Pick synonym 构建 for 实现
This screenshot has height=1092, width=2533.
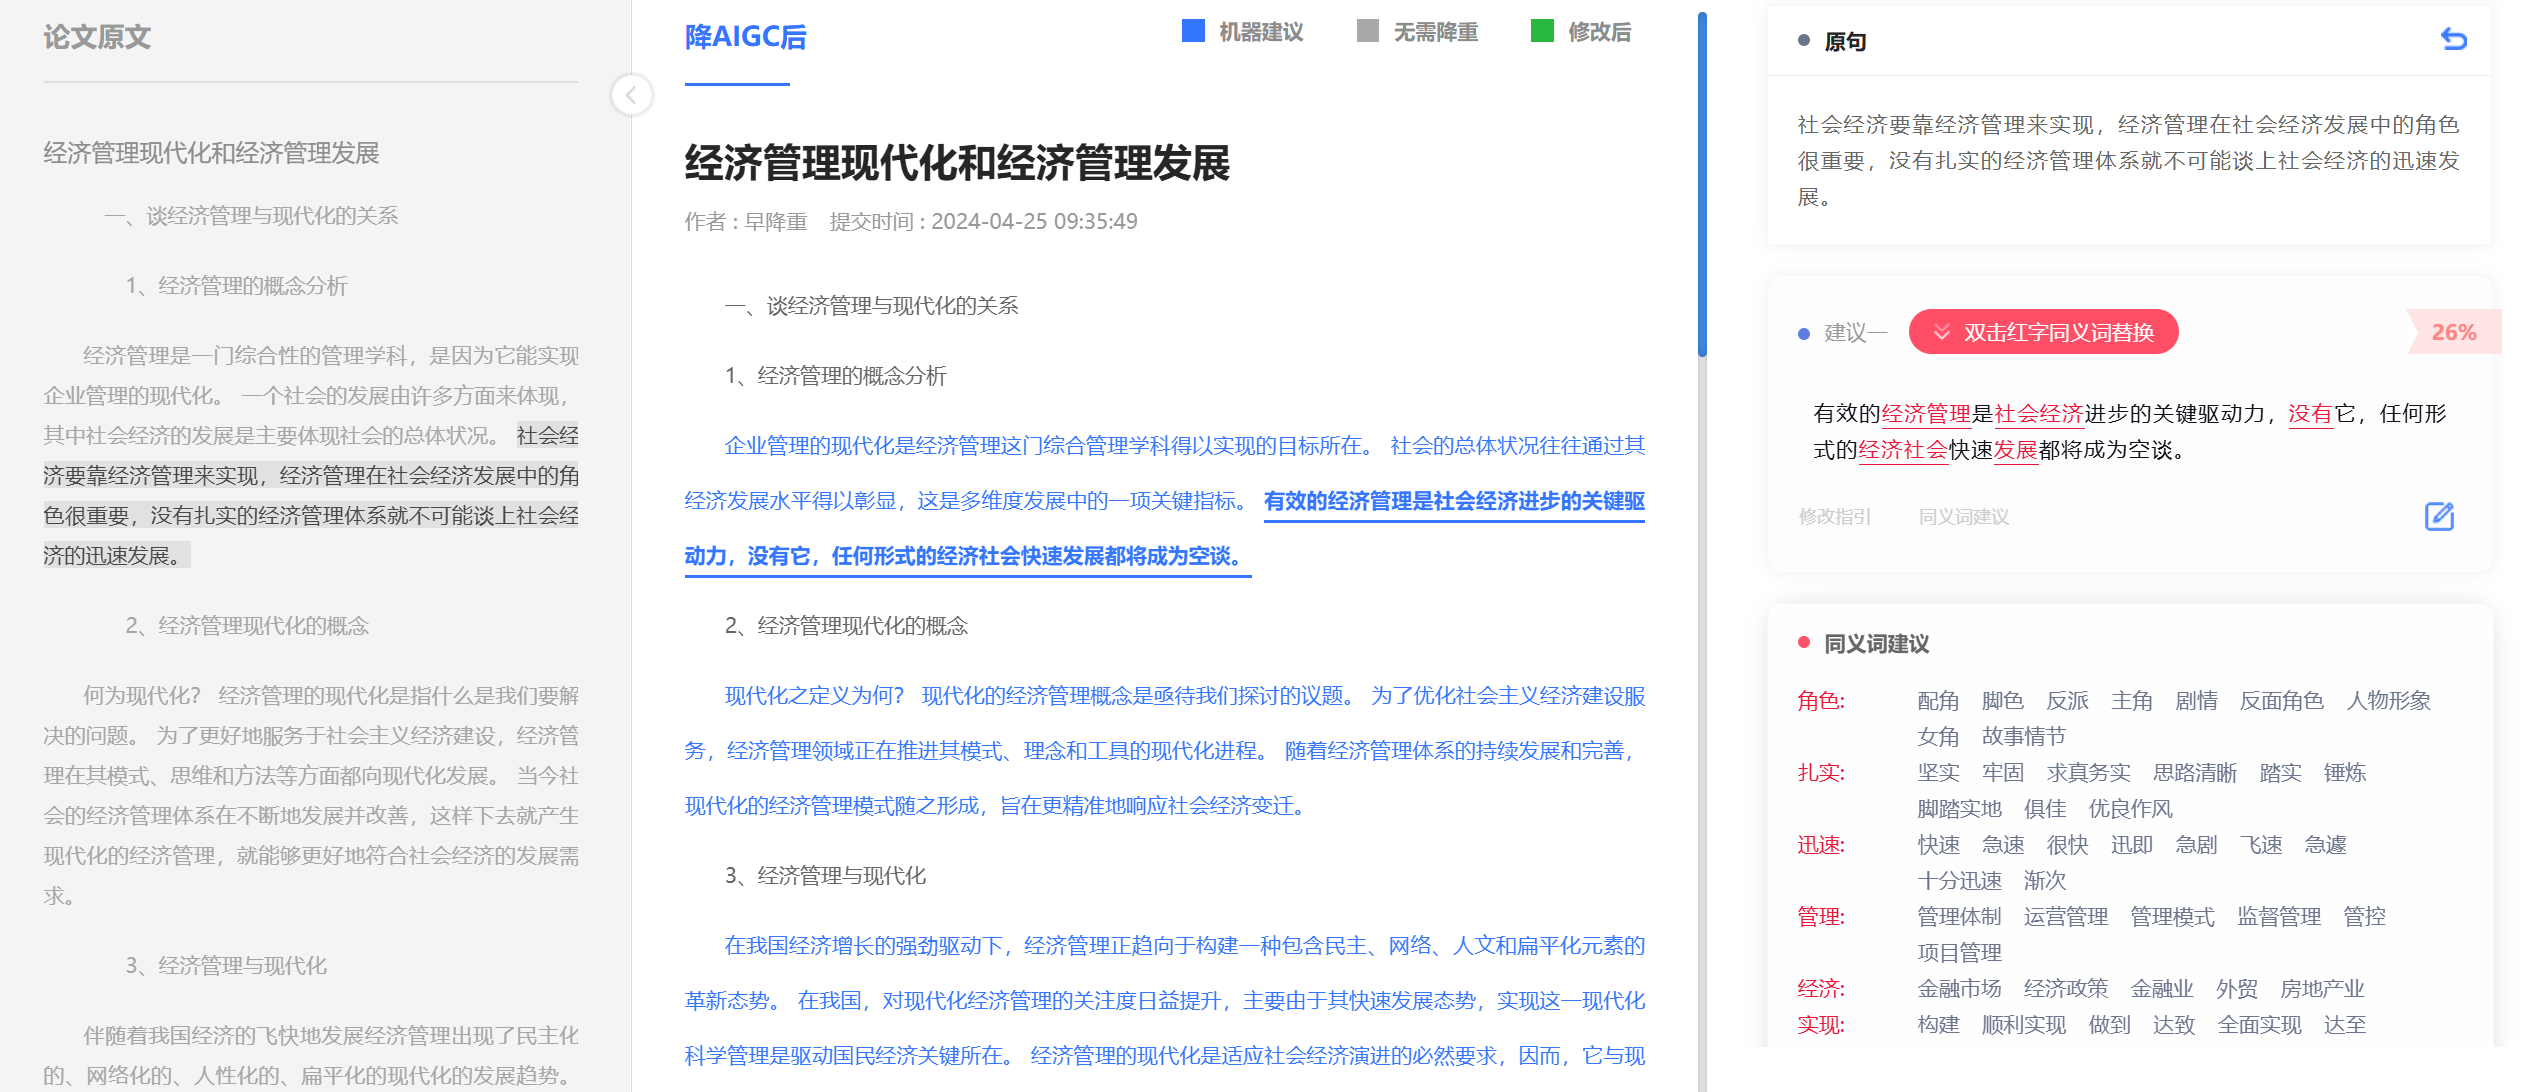1938,1025
